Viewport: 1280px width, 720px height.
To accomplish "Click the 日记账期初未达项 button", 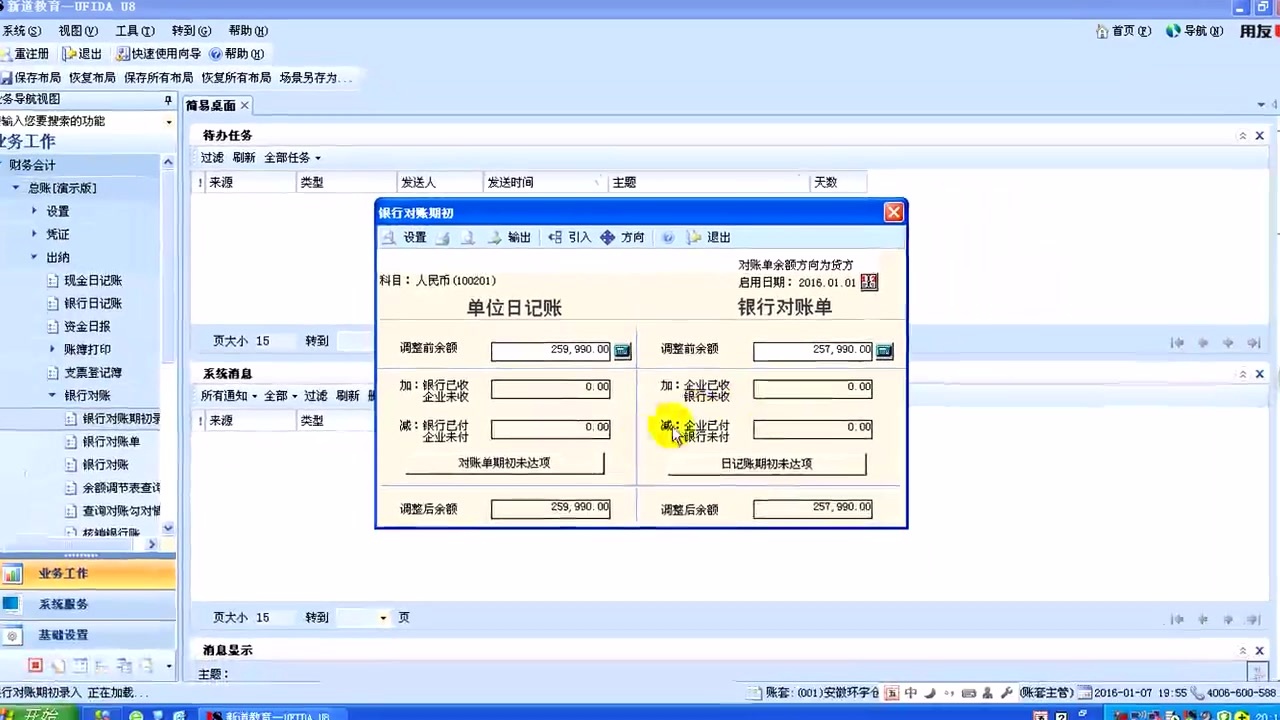I will (766, 464).
